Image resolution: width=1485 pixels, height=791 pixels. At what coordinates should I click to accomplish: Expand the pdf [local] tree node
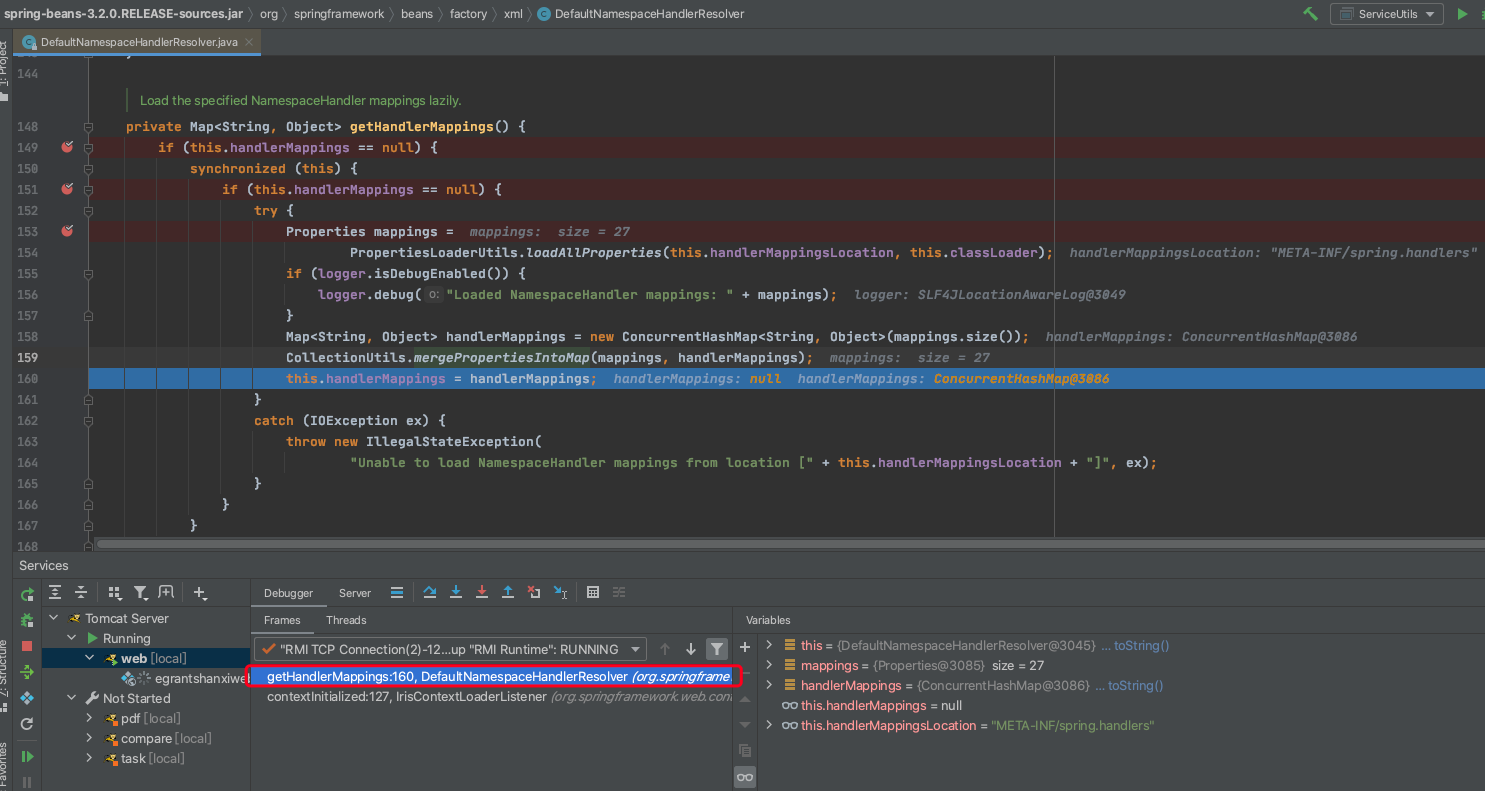(x=89, y=718)
